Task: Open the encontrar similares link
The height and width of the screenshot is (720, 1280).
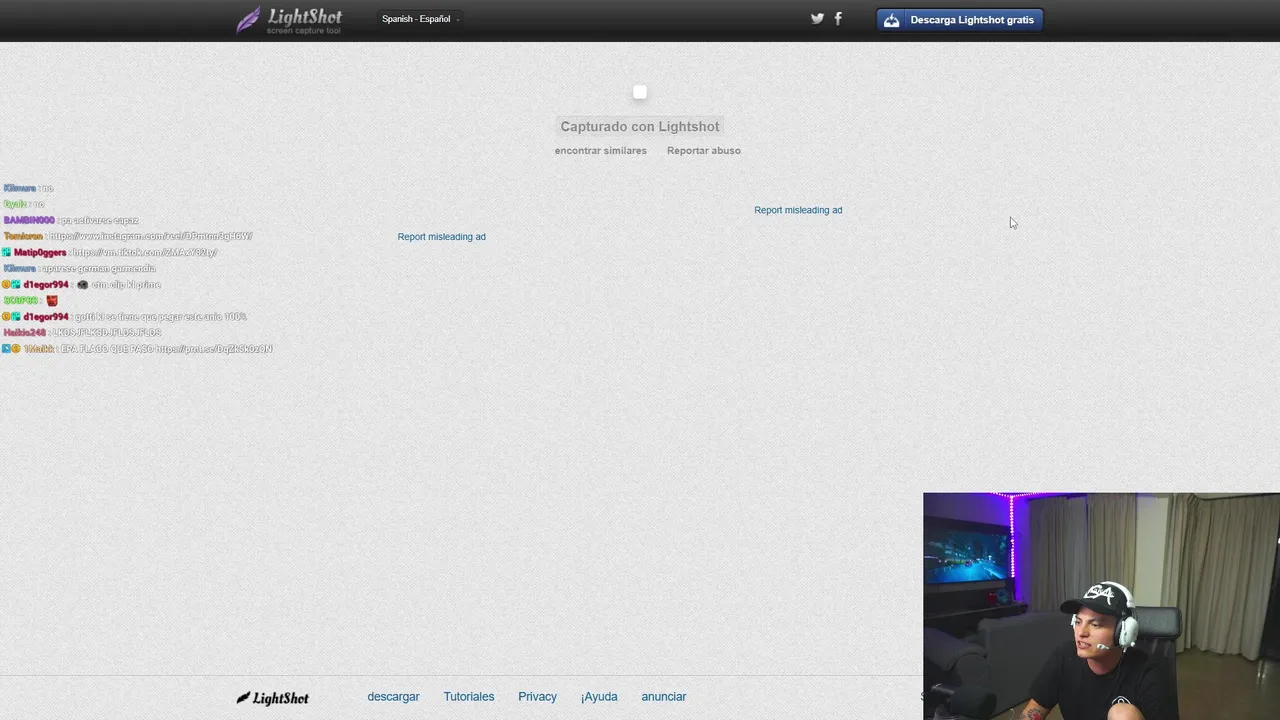Action: (x=601, y=150)
